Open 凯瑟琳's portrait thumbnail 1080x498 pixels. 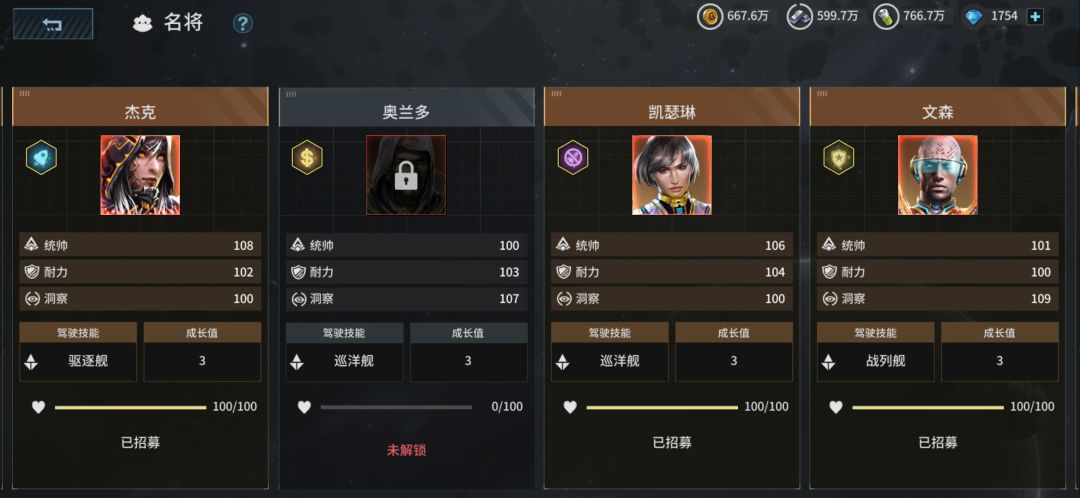point(672,175)
